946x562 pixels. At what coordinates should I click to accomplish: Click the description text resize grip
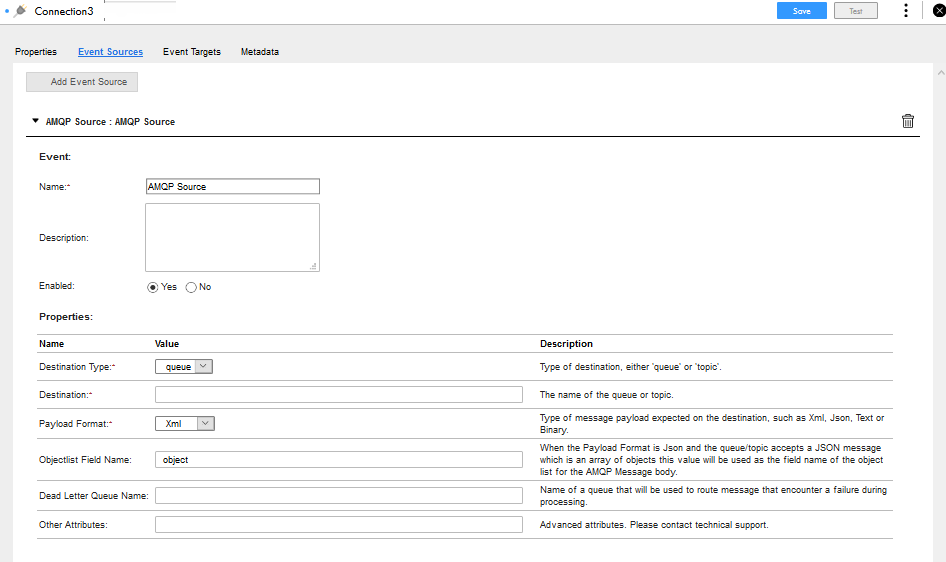[314, 266]
